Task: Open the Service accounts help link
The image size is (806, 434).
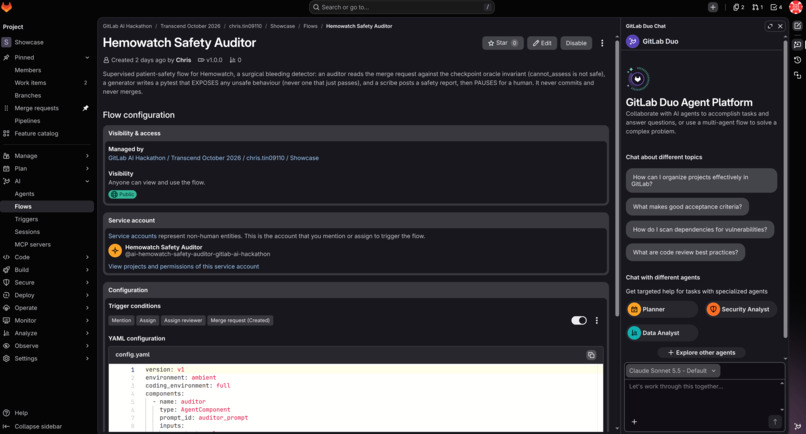Action: pos(132,236)
